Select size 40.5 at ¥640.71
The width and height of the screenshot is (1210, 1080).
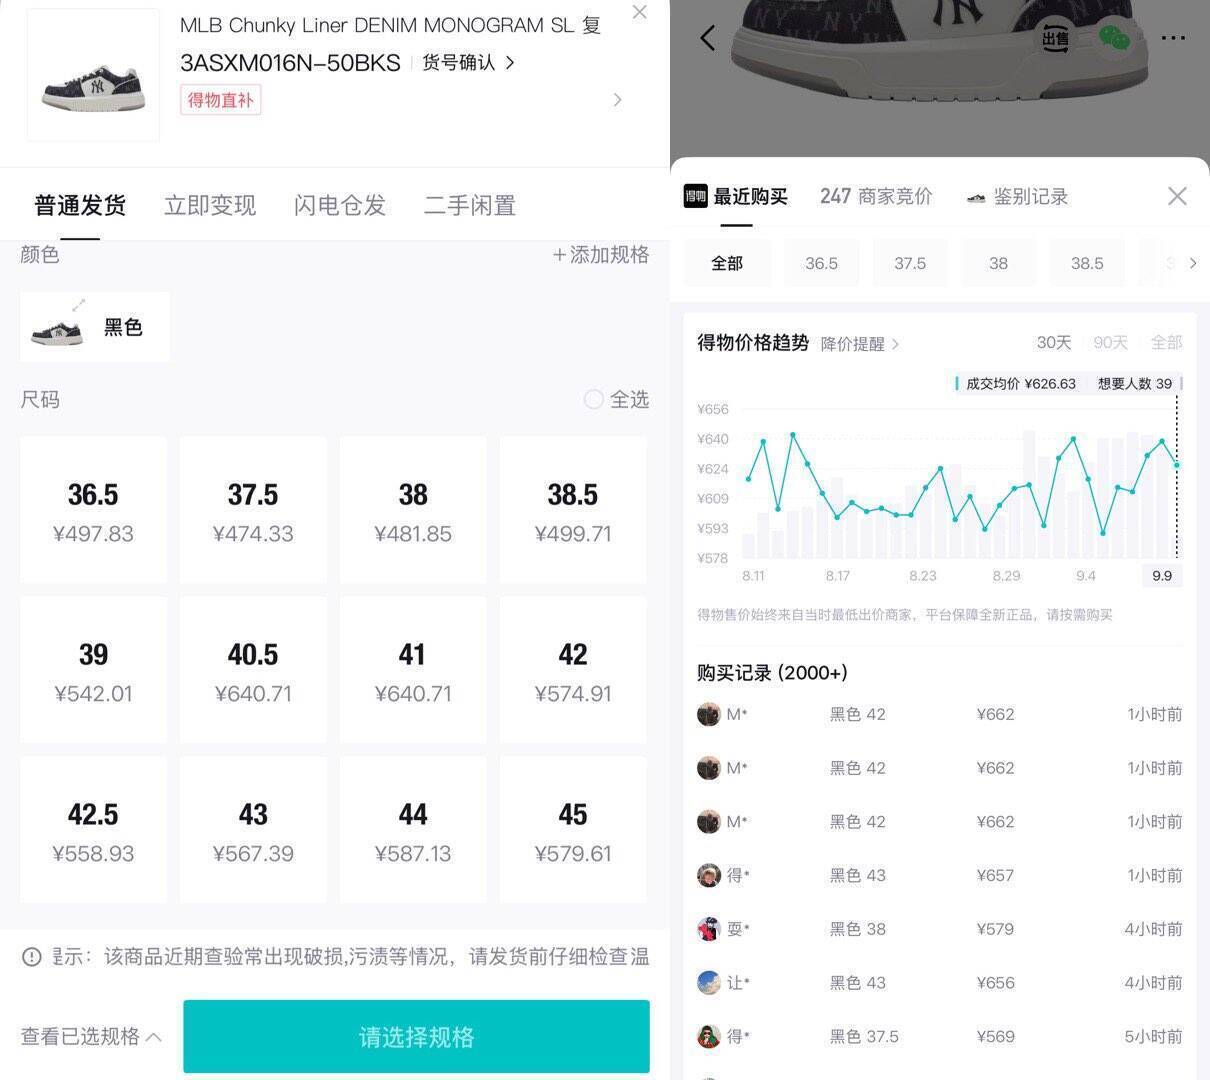click(253, 670)
